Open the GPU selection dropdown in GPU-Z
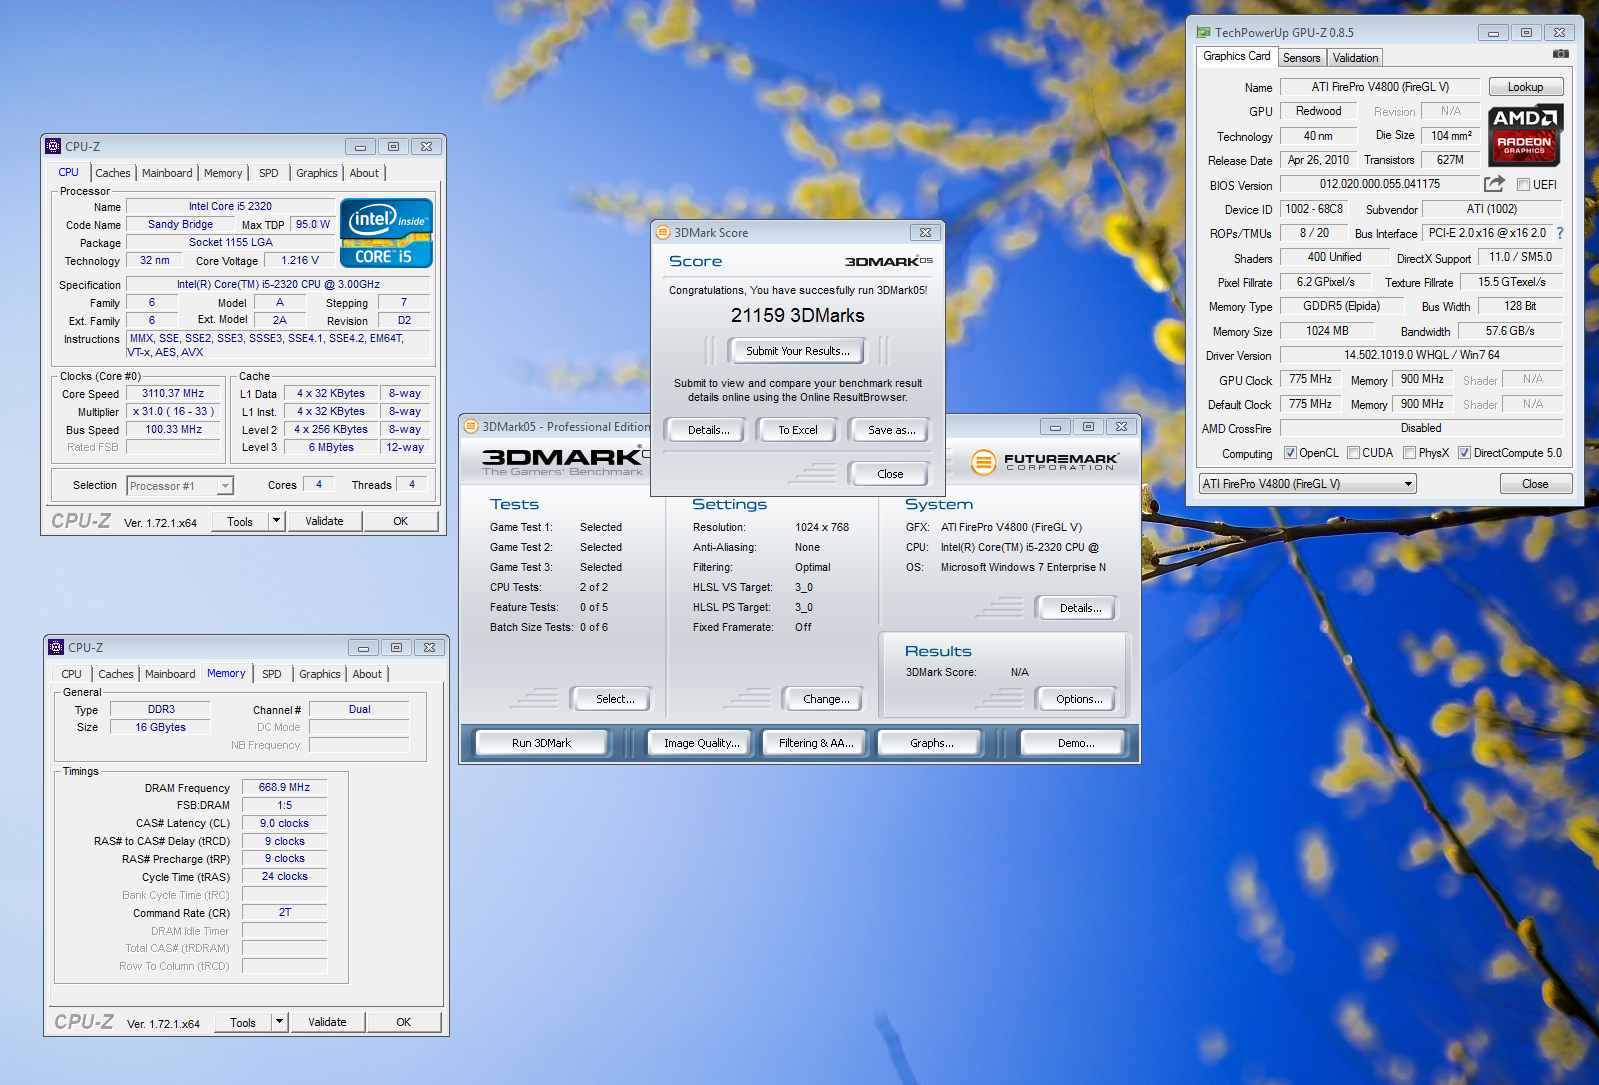This screenshot has width=1599, height=1085. [x=1308, y=484]
